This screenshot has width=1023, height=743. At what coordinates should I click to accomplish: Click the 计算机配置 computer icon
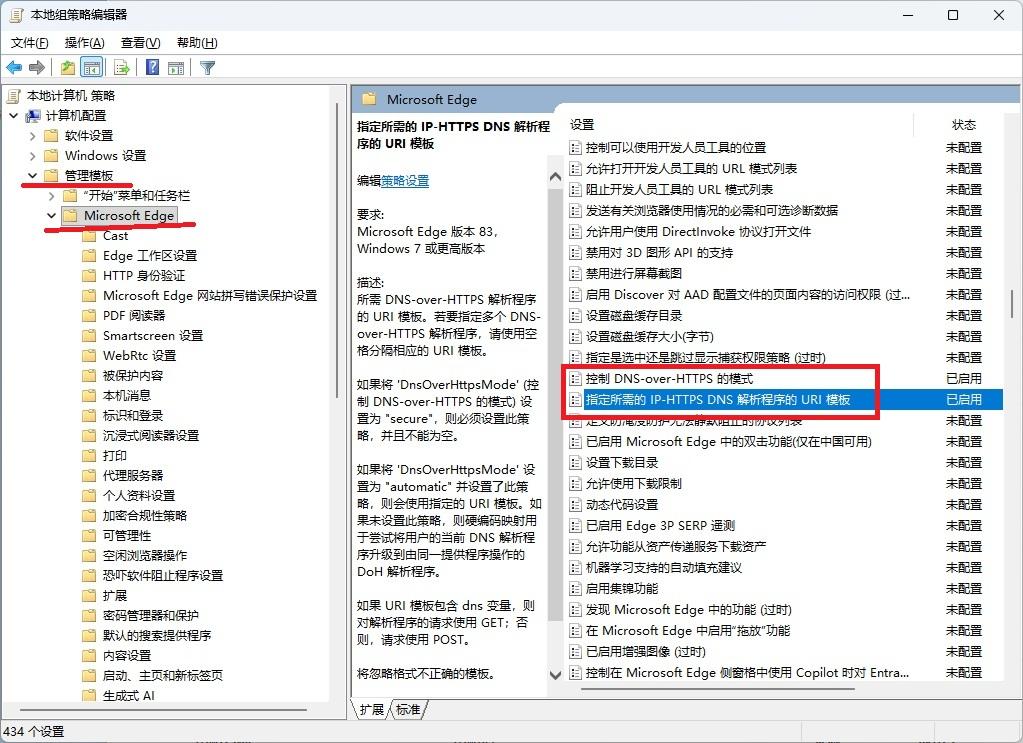pyautogui.click(x=33, y=116)
